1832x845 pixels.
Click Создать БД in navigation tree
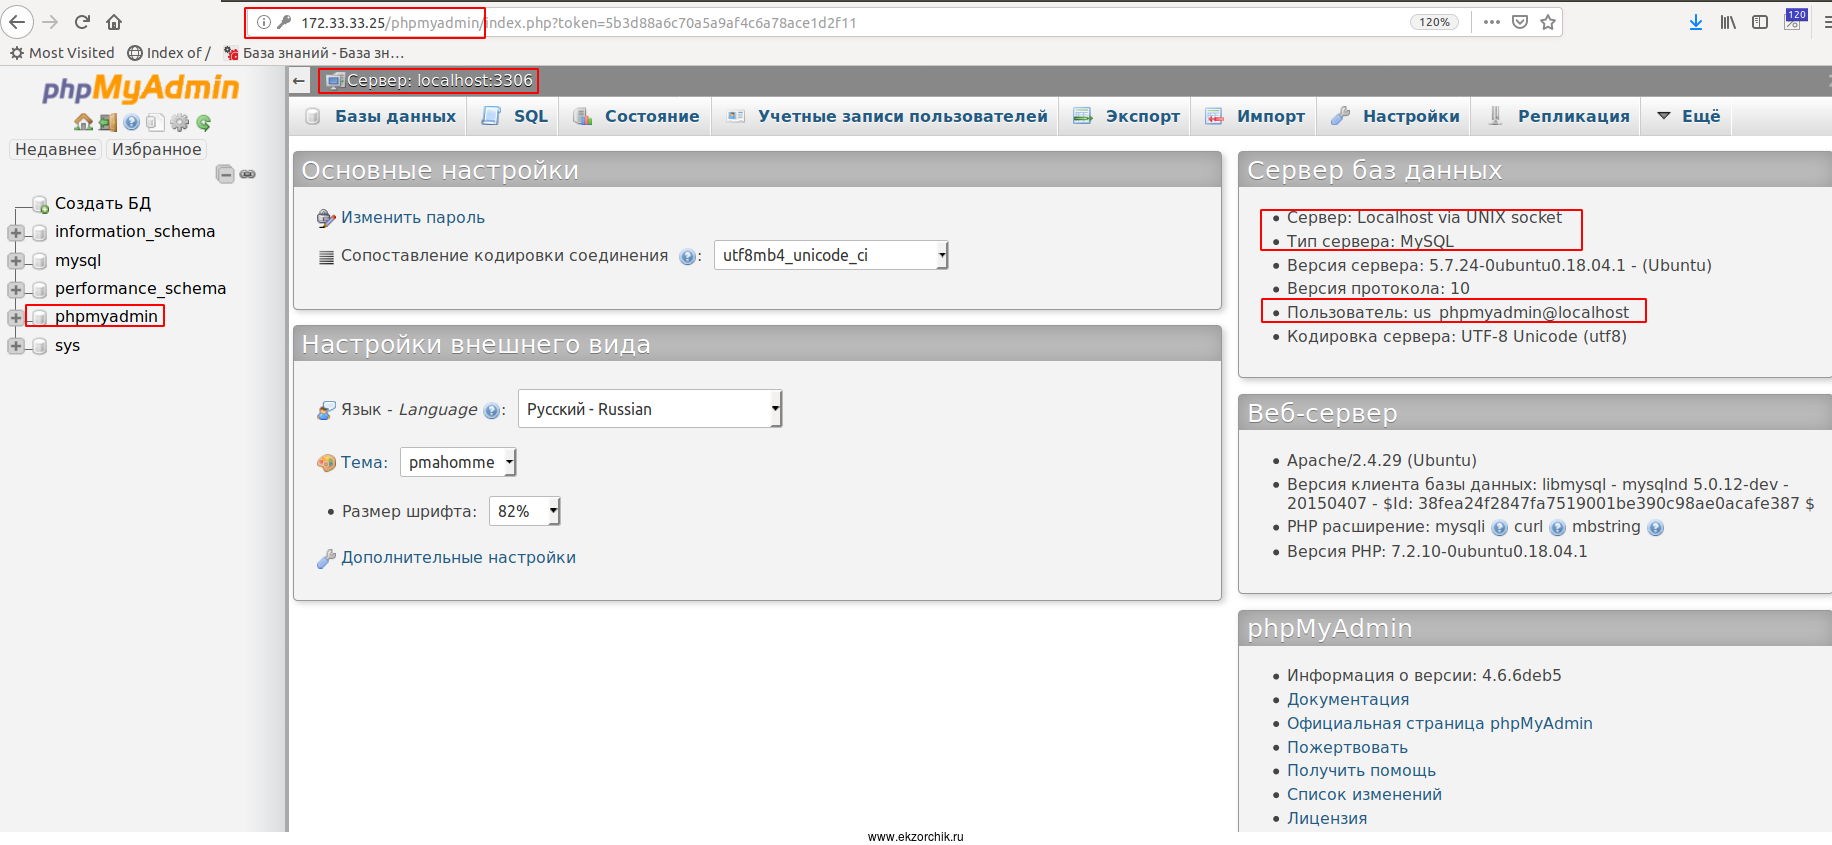tap(102, 203)
